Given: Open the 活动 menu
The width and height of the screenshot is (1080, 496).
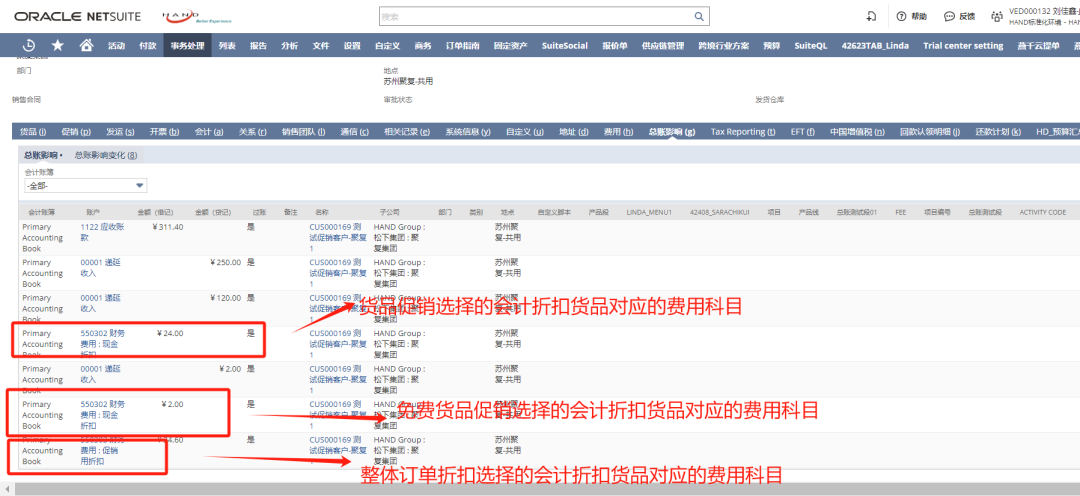Looking at the screenshot, I should coord(116,45).
